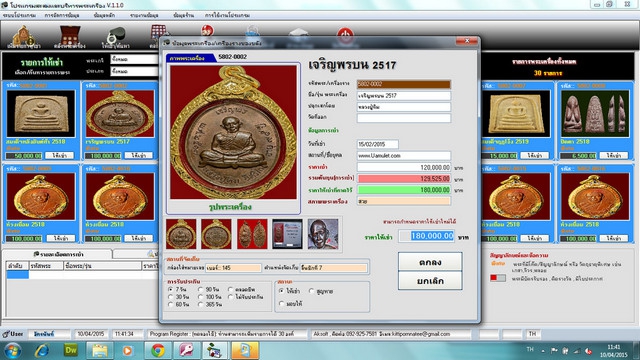This screenshot has width=640, height=360.
Task: Click the 120,000.00 rental cost field
Action: [x=404, y=167]
